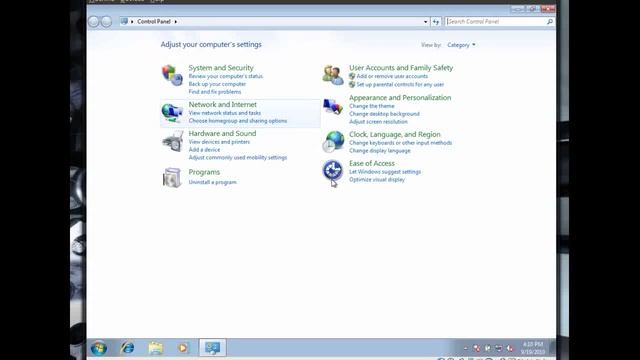Click Choose homegroup and sharing options

point(238,121)
